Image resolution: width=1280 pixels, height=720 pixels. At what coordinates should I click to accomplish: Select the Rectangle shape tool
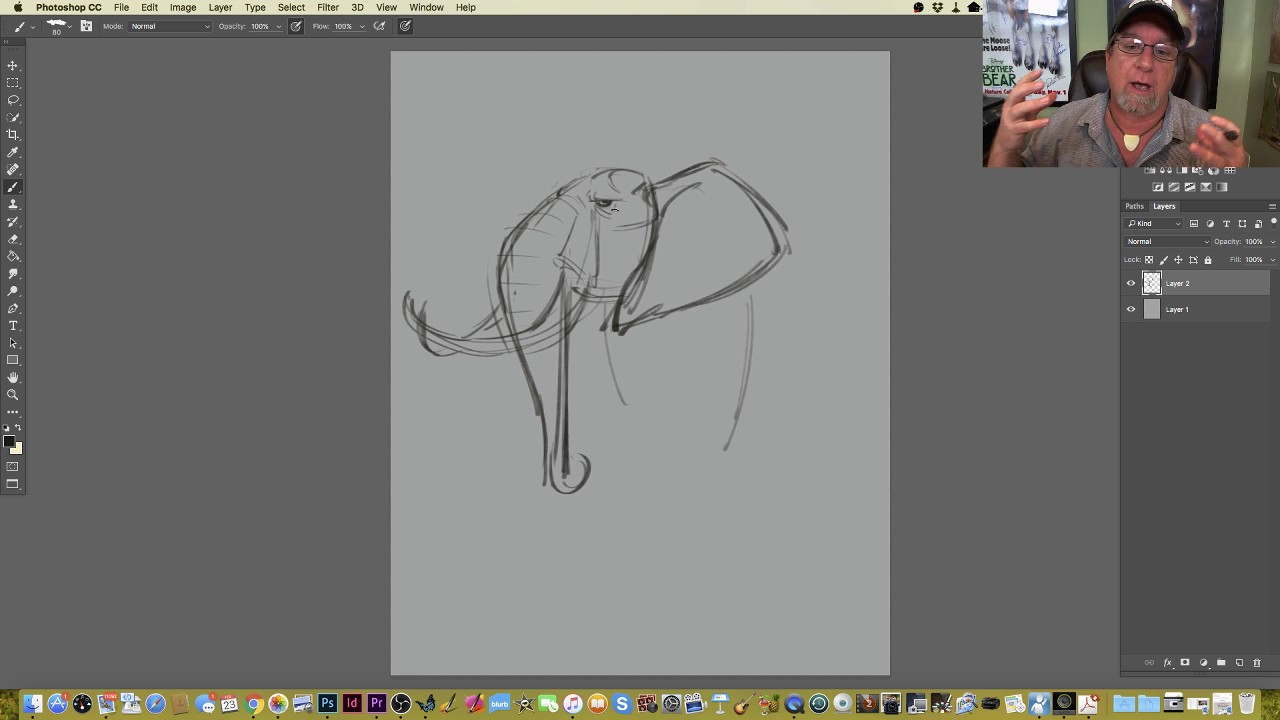pyautogui.click(x=13, y=360)
